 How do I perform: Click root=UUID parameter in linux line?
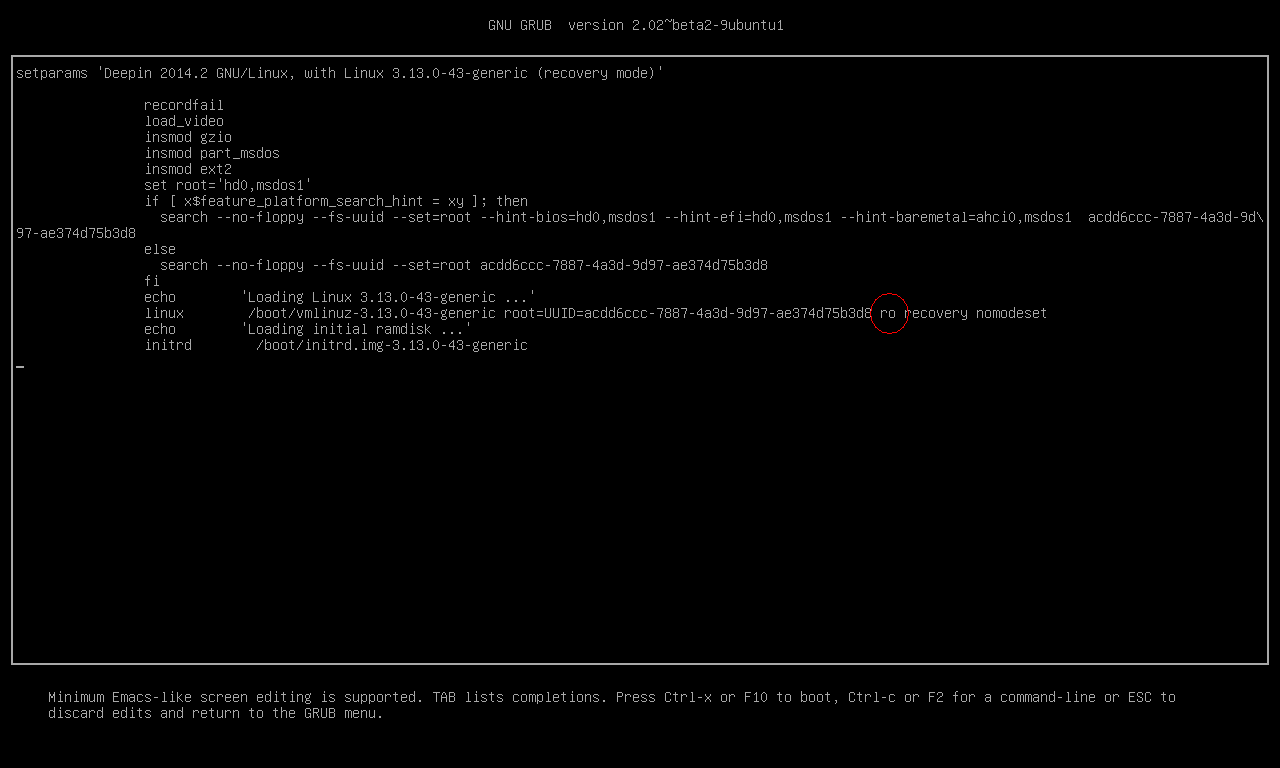pos(688,313)
